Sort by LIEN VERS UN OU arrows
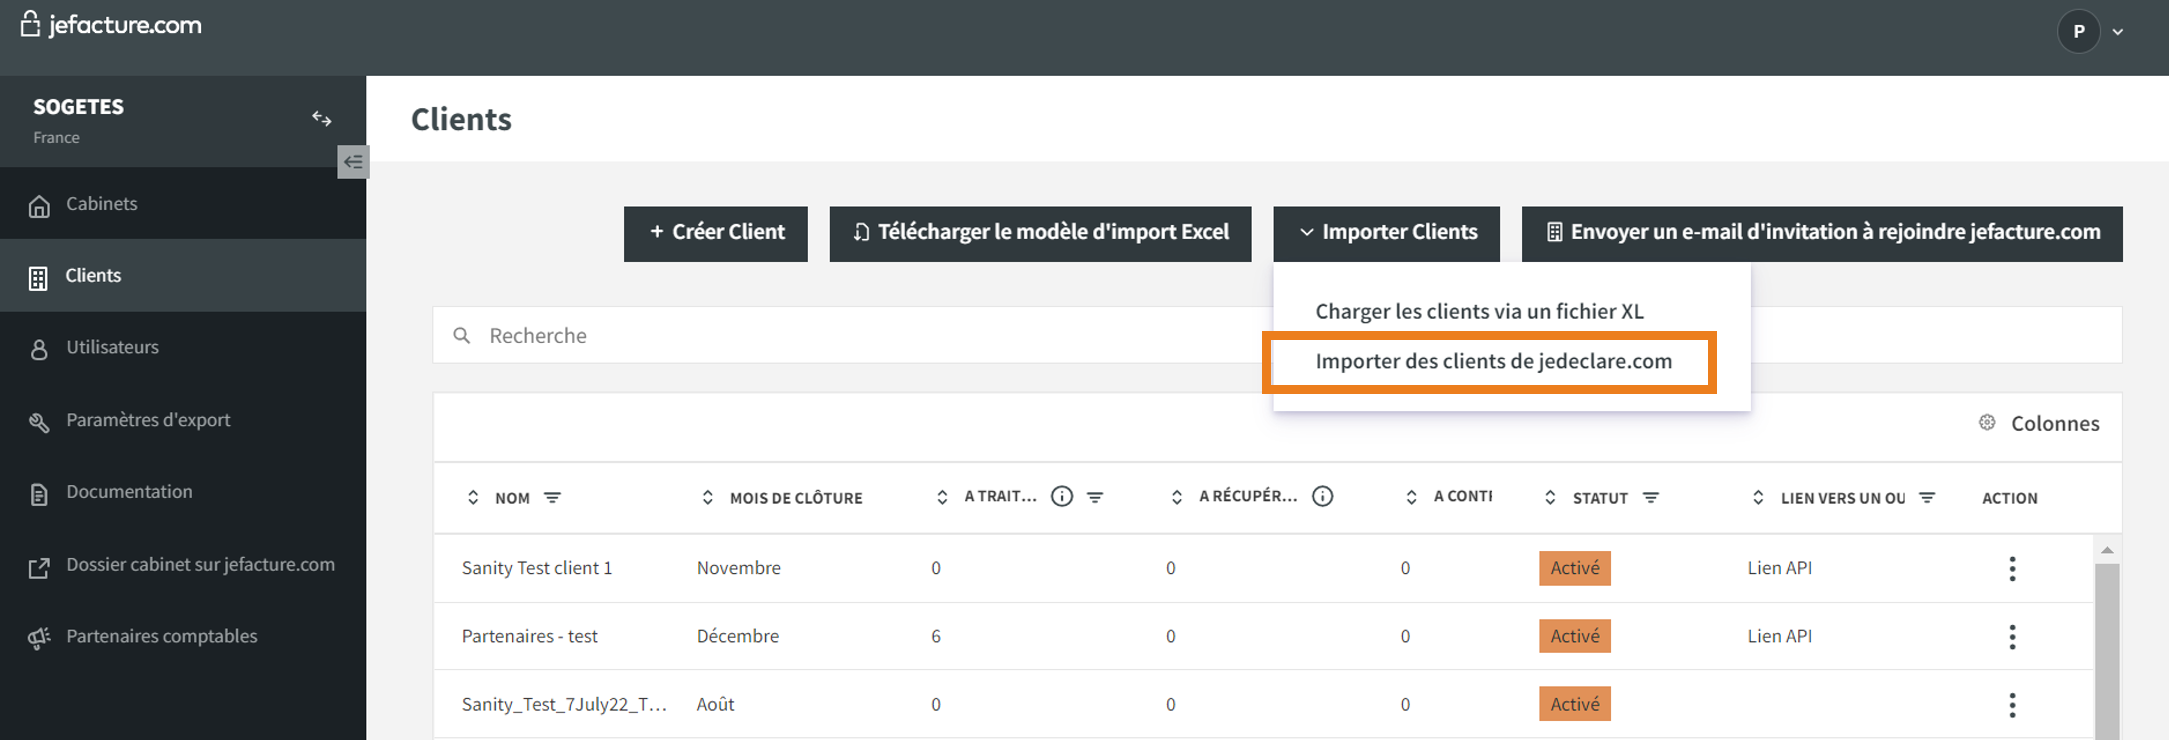Screen dimensions: 2169x740 [1758, 497]
